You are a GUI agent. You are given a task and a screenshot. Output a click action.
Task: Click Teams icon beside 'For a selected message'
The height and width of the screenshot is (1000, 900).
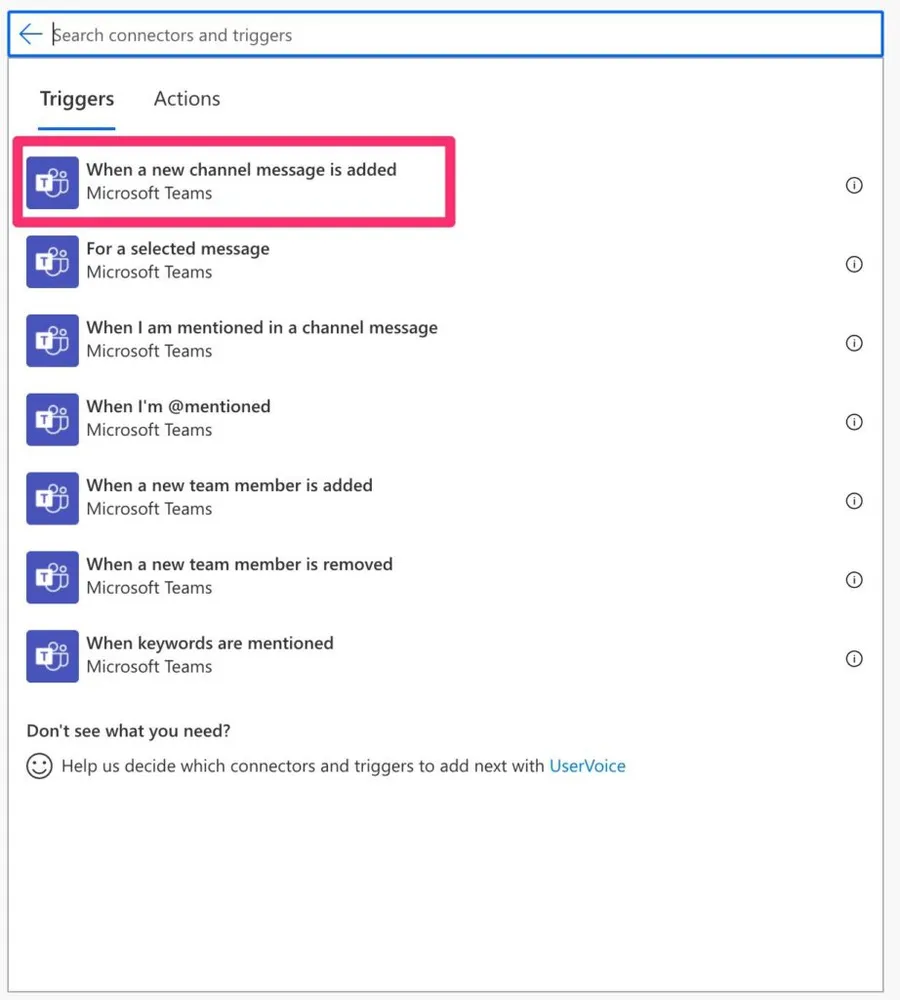[x=52, y=262]
